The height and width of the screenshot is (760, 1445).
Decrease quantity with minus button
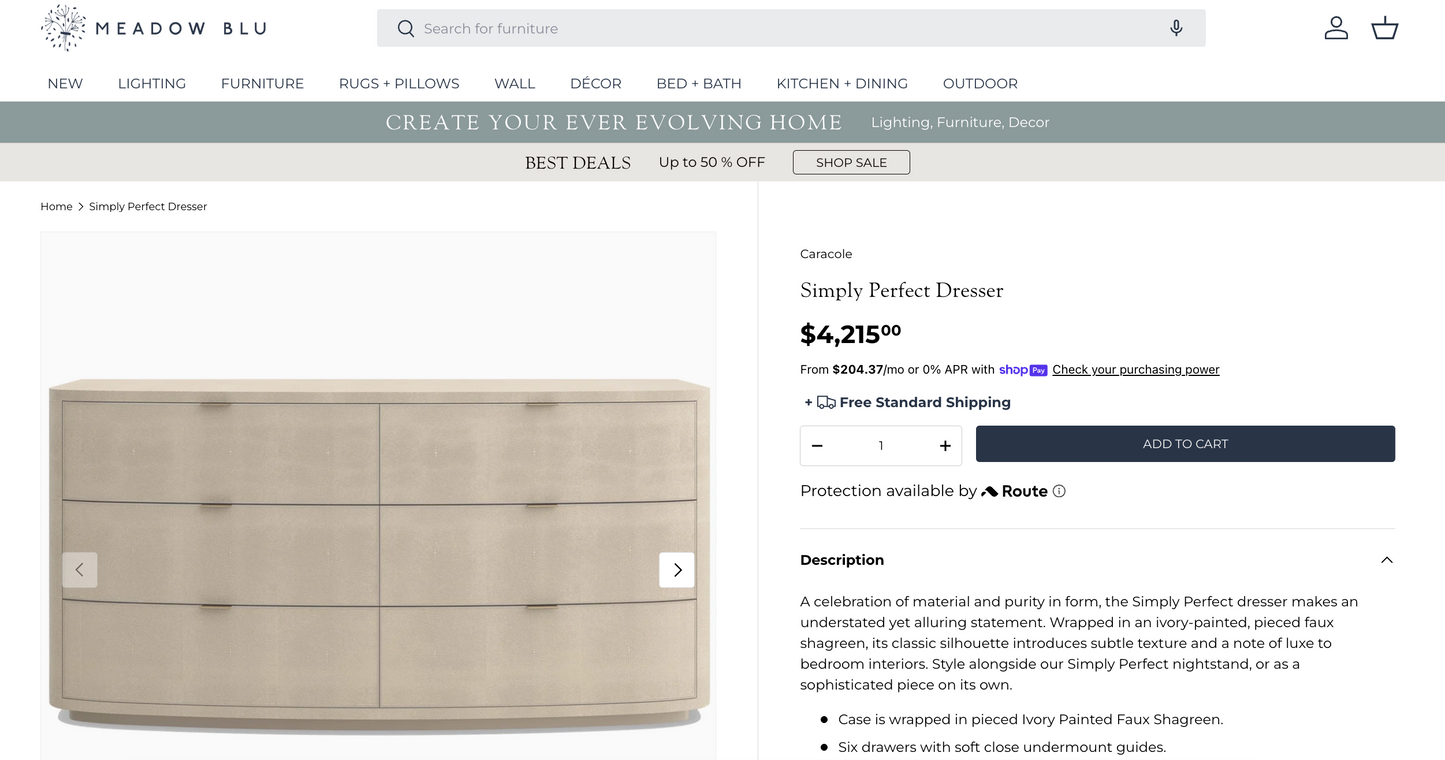pos(817,446)
